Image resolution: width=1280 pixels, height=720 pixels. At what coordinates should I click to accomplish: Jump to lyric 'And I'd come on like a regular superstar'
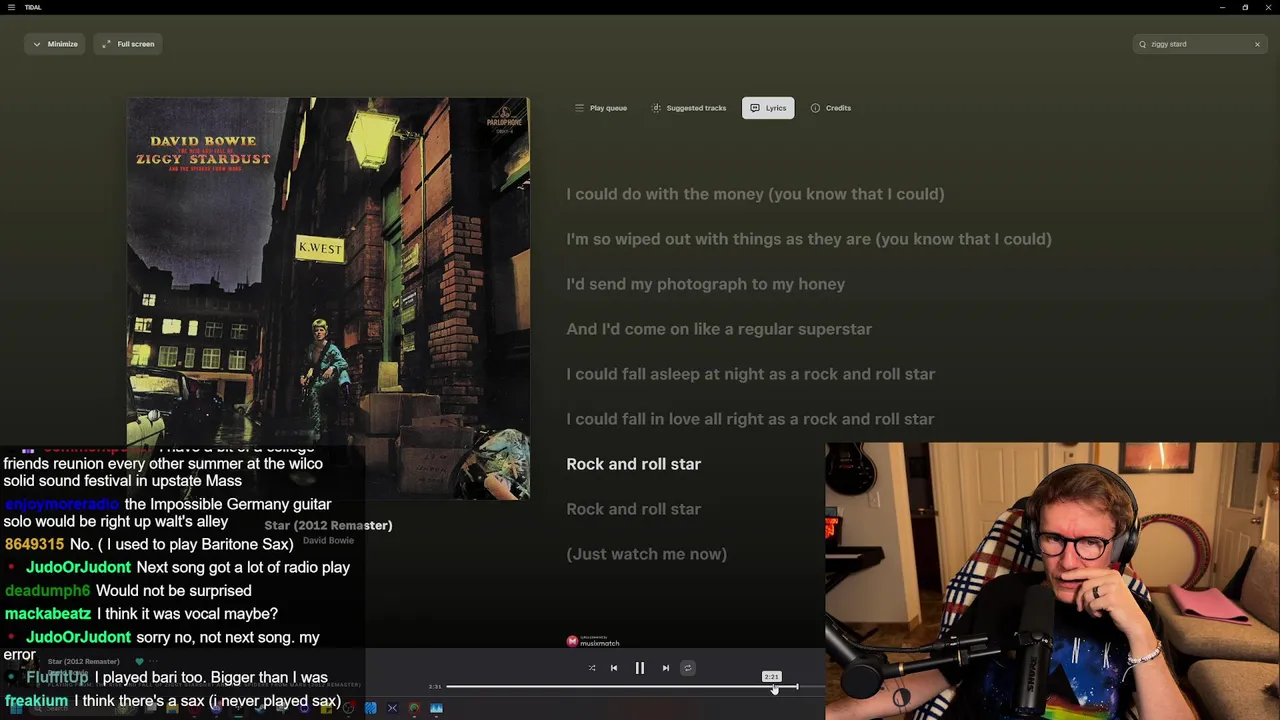pos(719,329)
